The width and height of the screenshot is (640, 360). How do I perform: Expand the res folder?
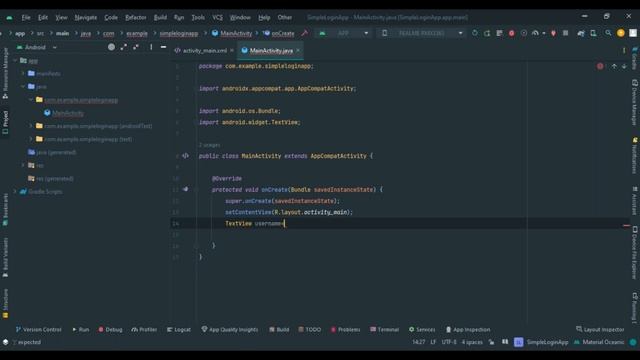click(x=23, y=165)
